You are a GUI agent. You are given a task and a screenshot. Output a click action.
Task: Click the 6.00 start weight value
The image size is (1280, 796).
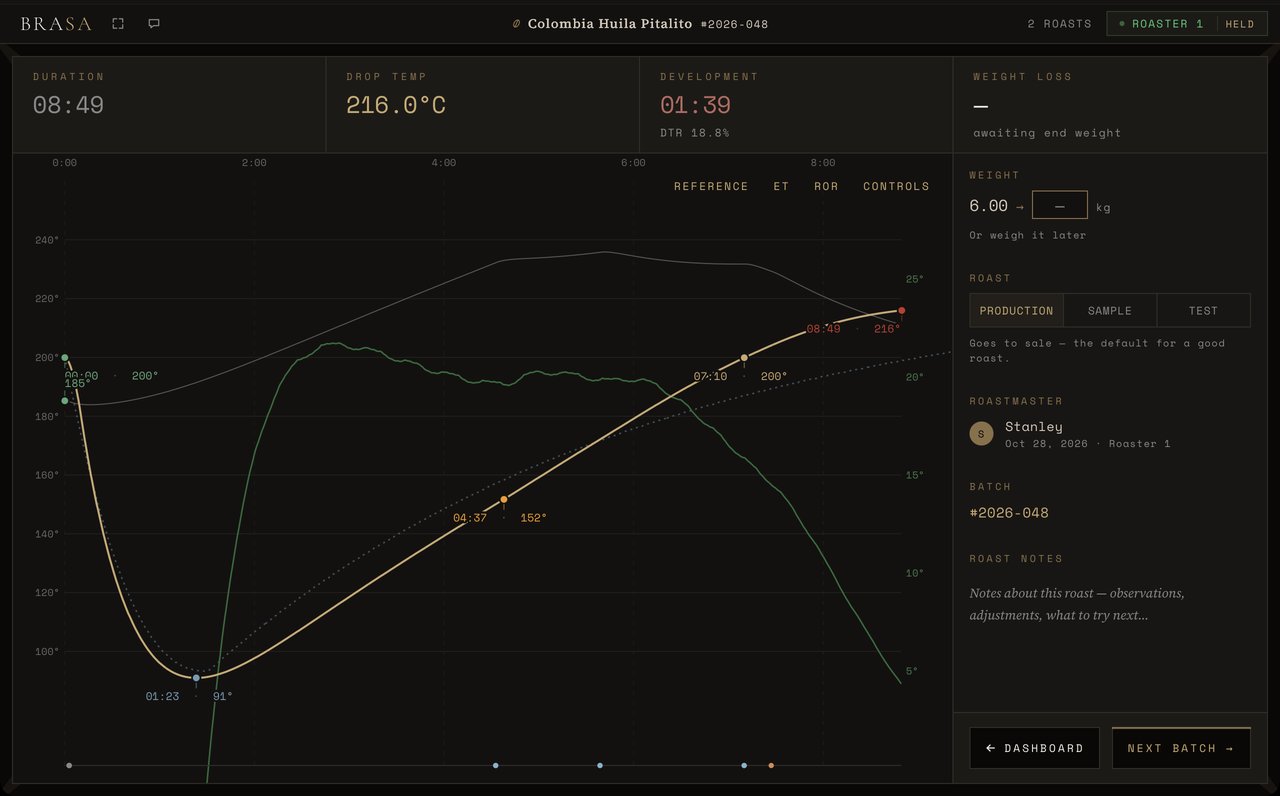(x=988, y=205)
